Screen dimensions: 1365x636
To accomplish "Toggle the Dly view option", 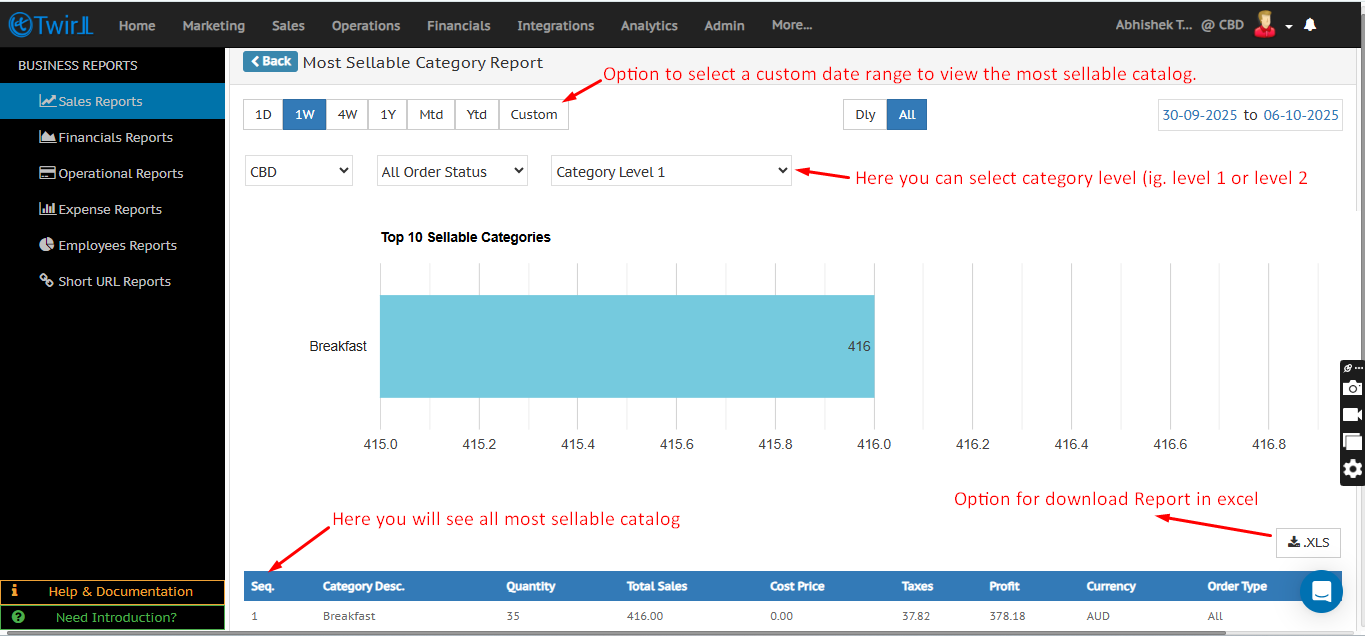I will [x=865, y=115].
